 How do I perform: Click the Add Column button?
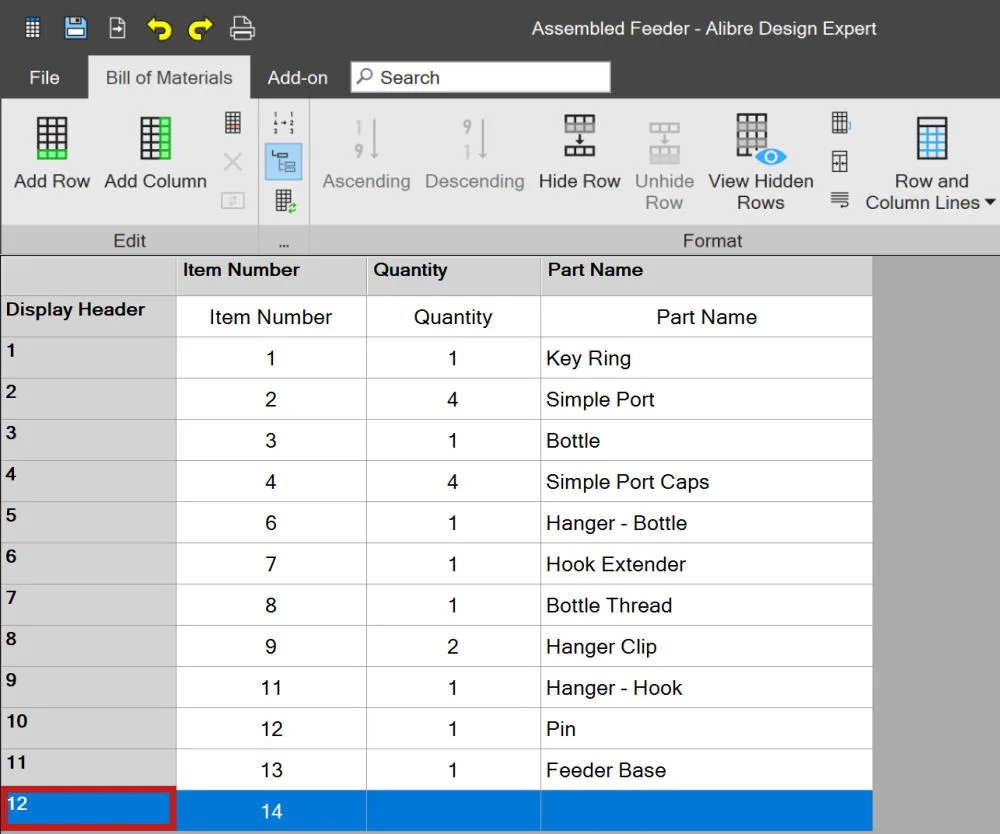click(156, 153)
